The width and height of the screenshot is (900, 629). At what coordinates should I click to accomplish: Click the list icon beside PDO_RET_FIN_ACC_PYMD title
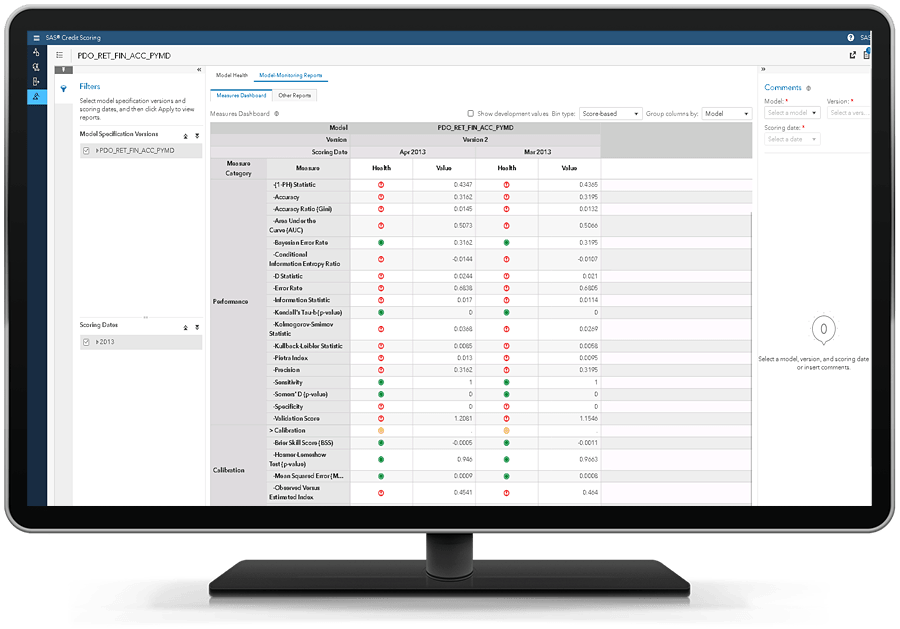pyautogui.click(x=61, y=55)
